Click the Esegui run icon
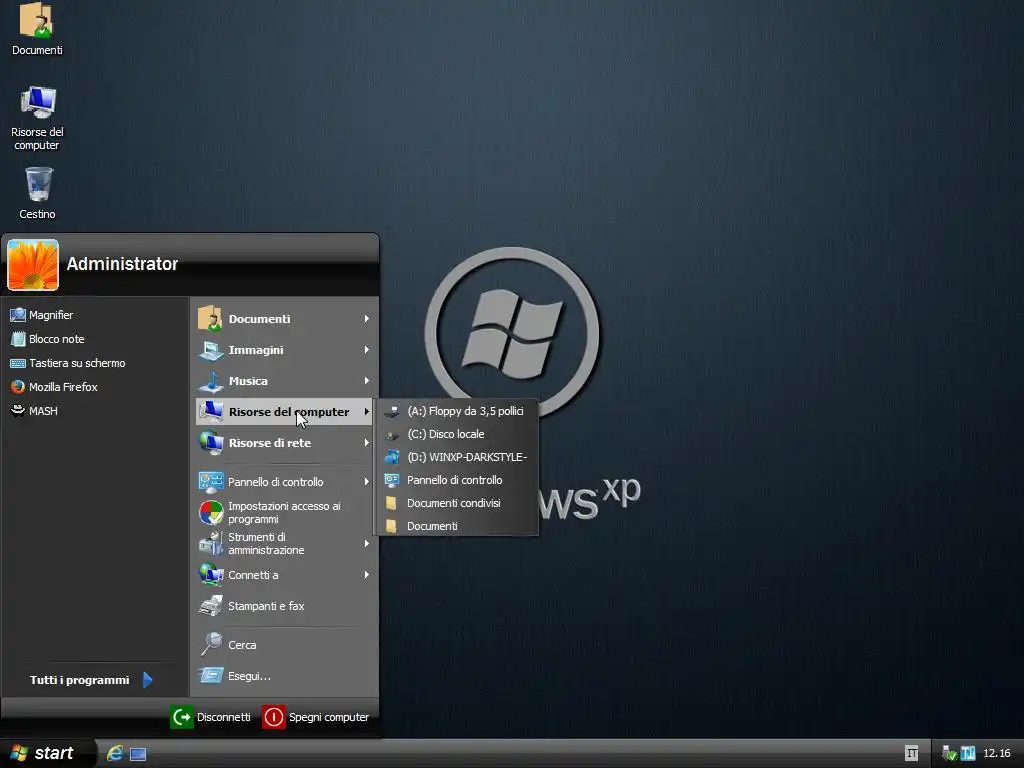This screenshot has width=1024, height=768. [211, 675]
